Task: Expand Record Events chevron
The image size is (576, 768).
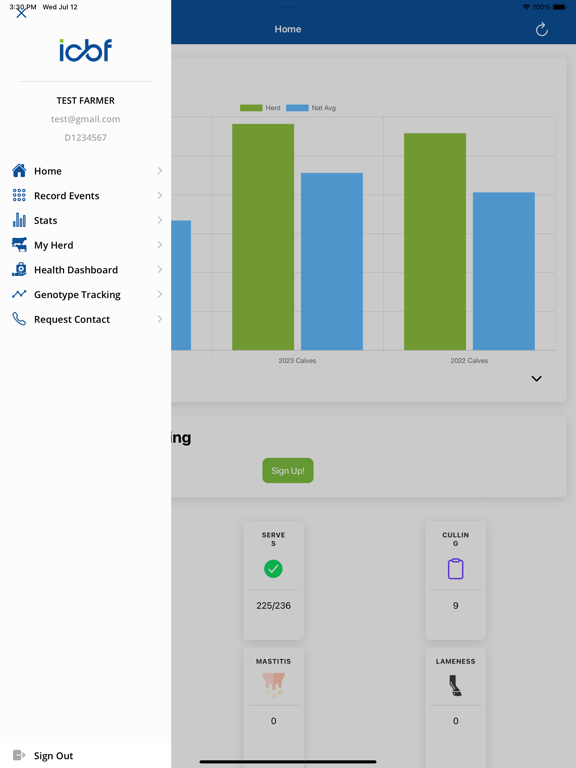Action: (160, 195)
